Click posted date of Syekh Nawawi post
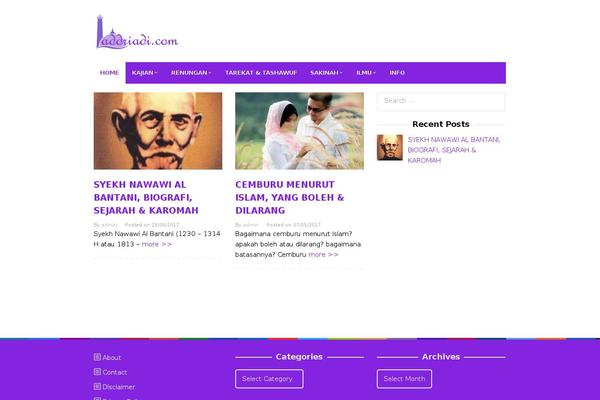The image size is (600, 400). tap(165, 225)
